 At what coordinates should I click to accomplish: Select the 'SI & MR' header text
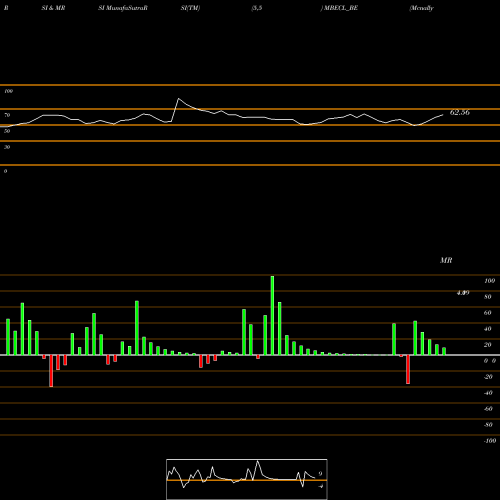[53, 8]
